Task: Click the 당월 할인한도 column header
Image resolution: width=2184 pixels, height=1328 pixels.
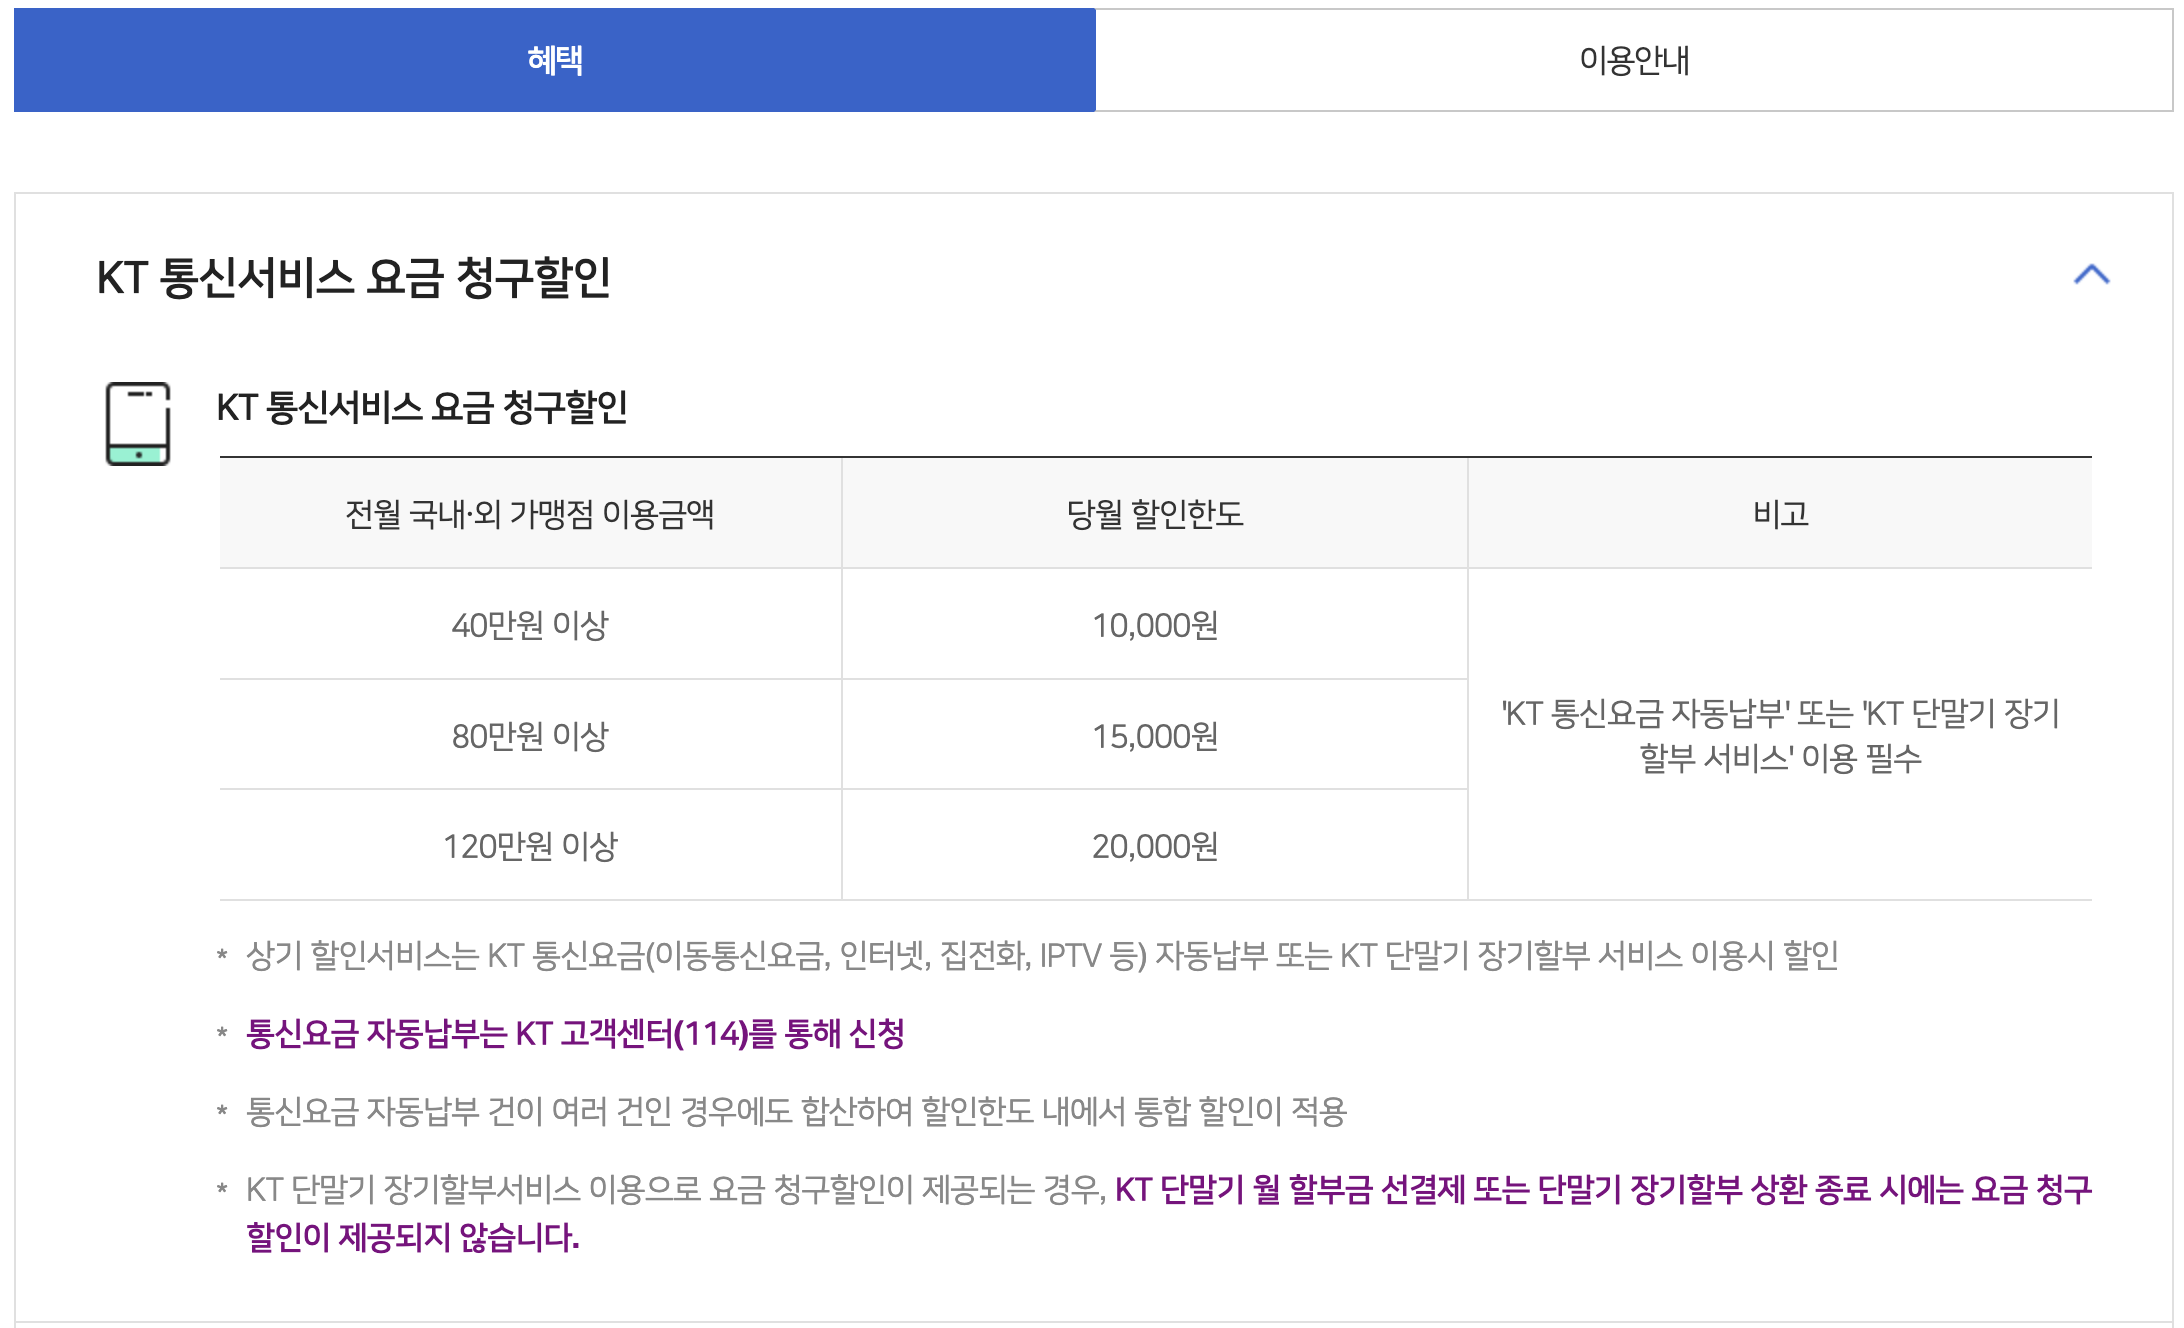Action: (x=1155, y=514)
